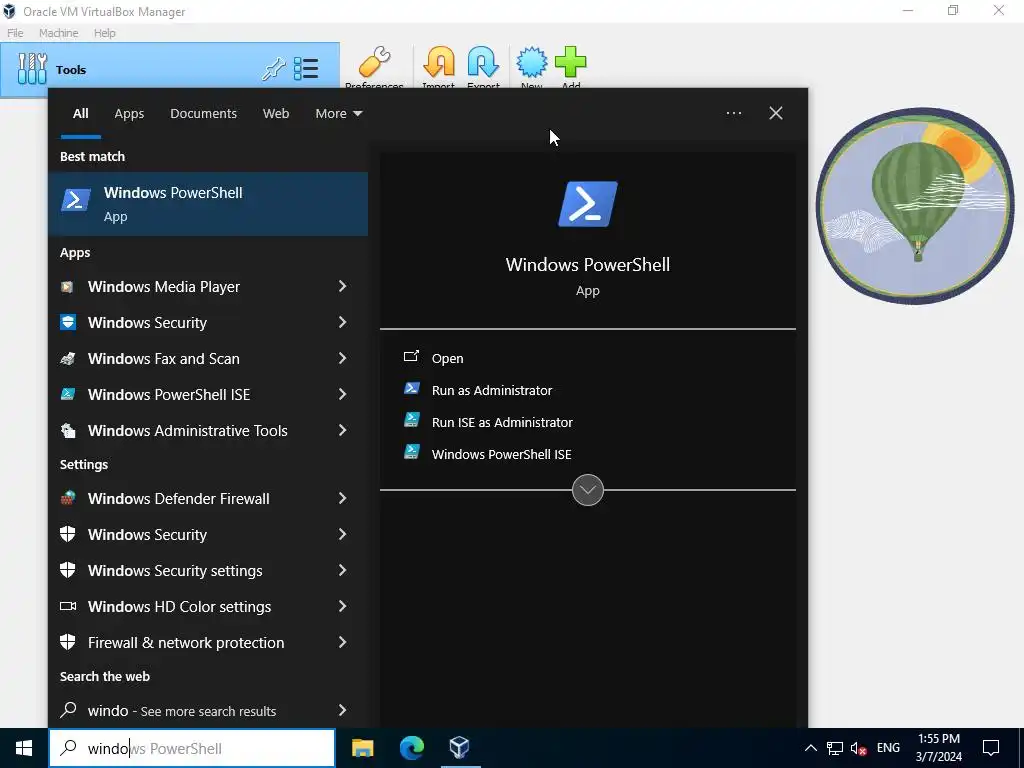Expand Windows Defender Firewall arrow
Image resolution: width=1024 pixels, height=768 pixels.
(342, 498)
